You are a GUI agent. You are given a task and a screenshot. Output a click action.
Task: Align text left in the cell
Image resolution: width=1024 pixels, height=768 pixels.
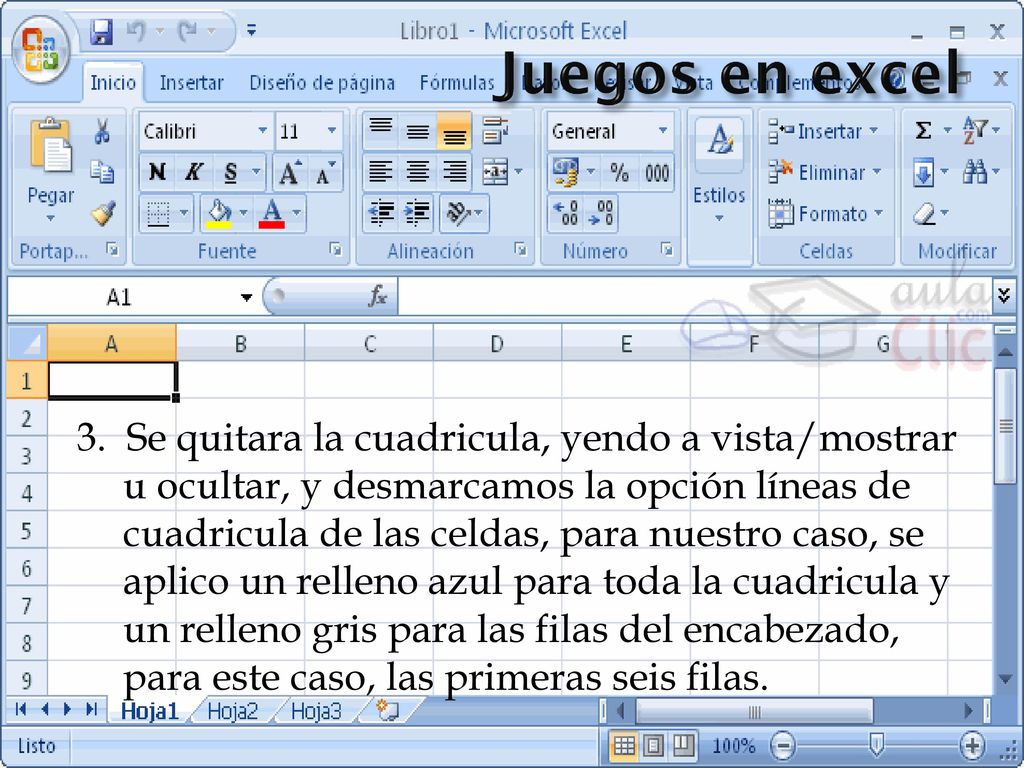pyautogui.click(x=381, y=172)
